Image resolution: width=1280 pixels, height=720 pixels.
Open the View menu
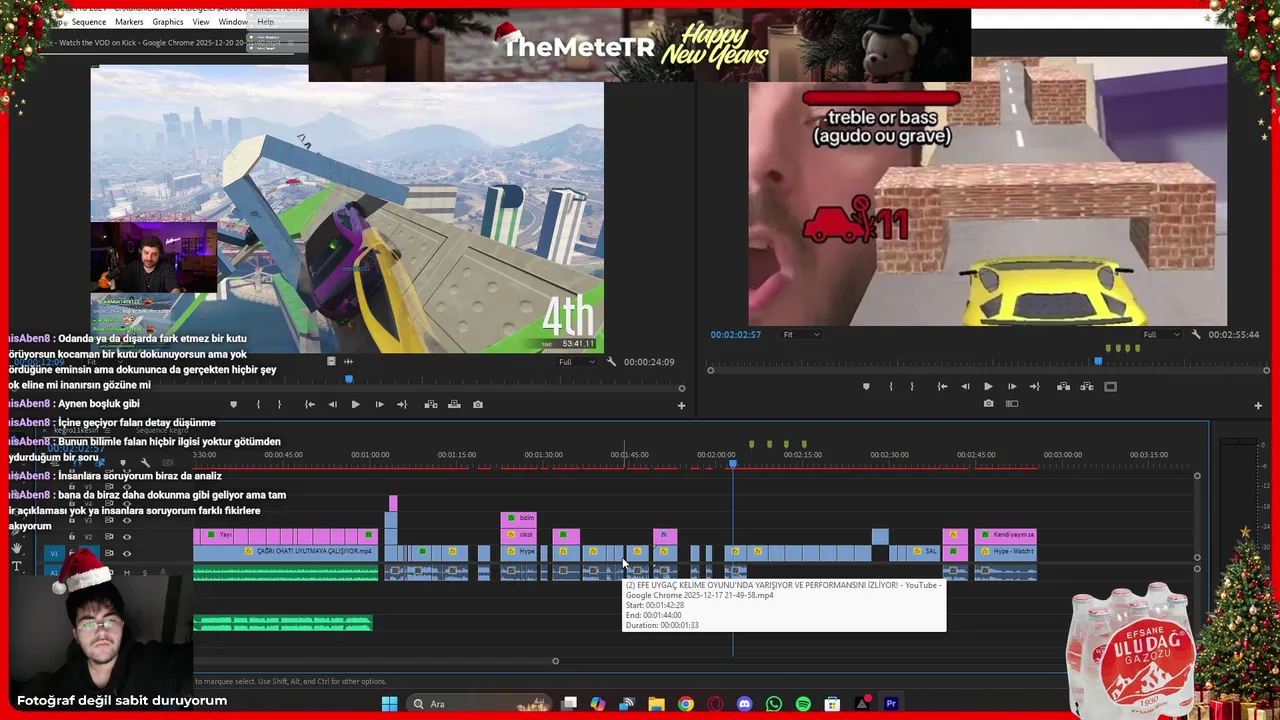tap(201, 22)
